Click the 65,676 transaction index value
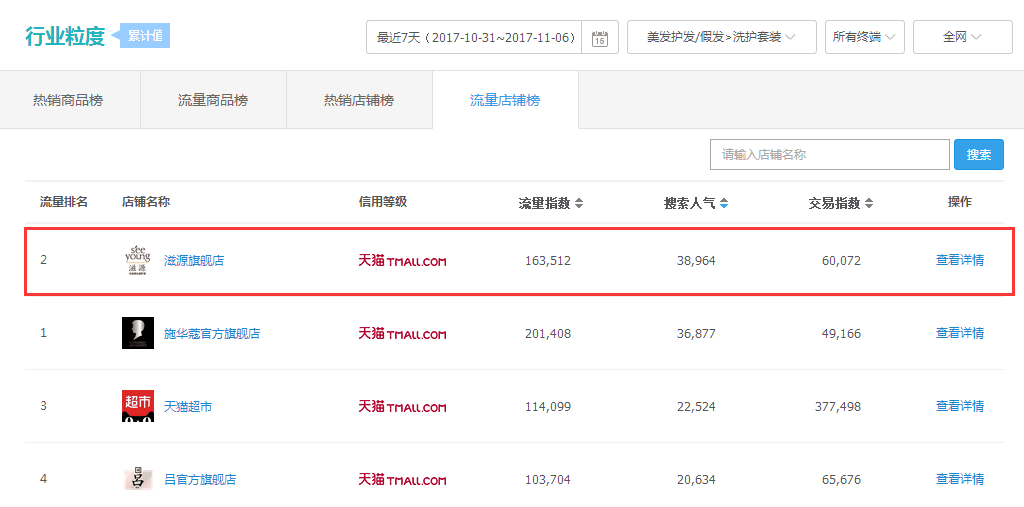 (x=841, y=480)
